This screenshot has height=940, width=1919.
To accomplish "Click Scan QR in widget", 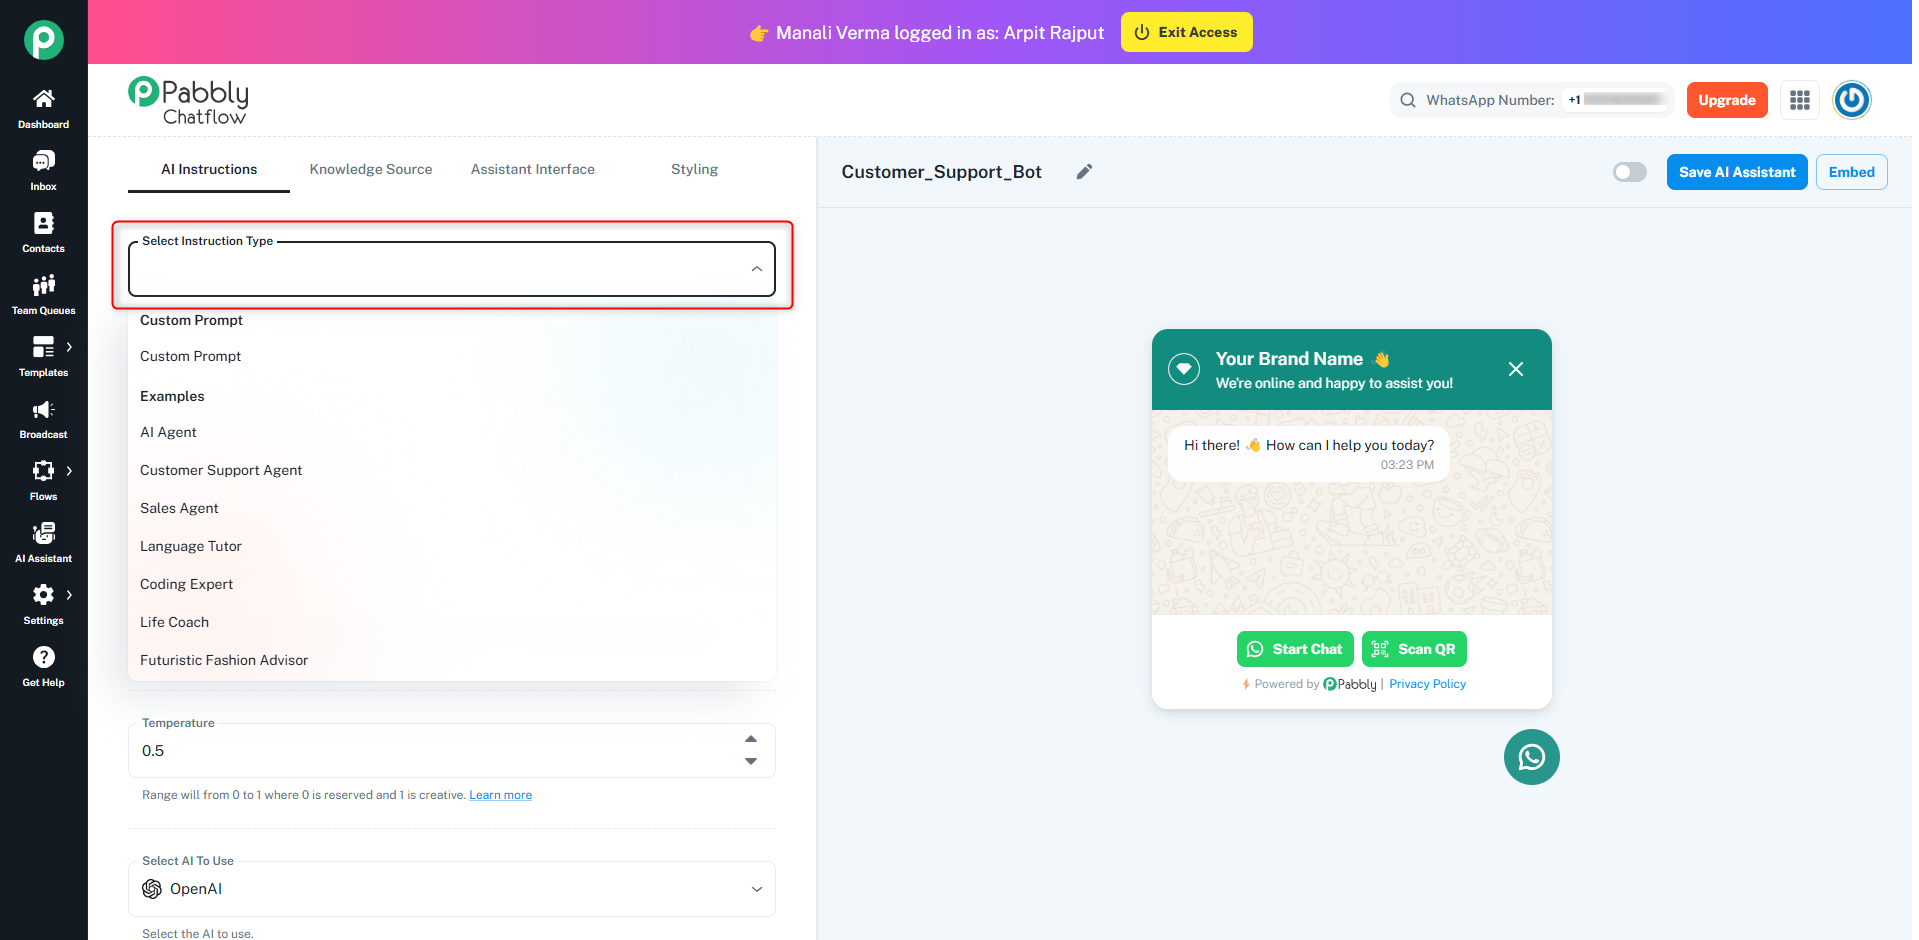I will (1414, 649).
